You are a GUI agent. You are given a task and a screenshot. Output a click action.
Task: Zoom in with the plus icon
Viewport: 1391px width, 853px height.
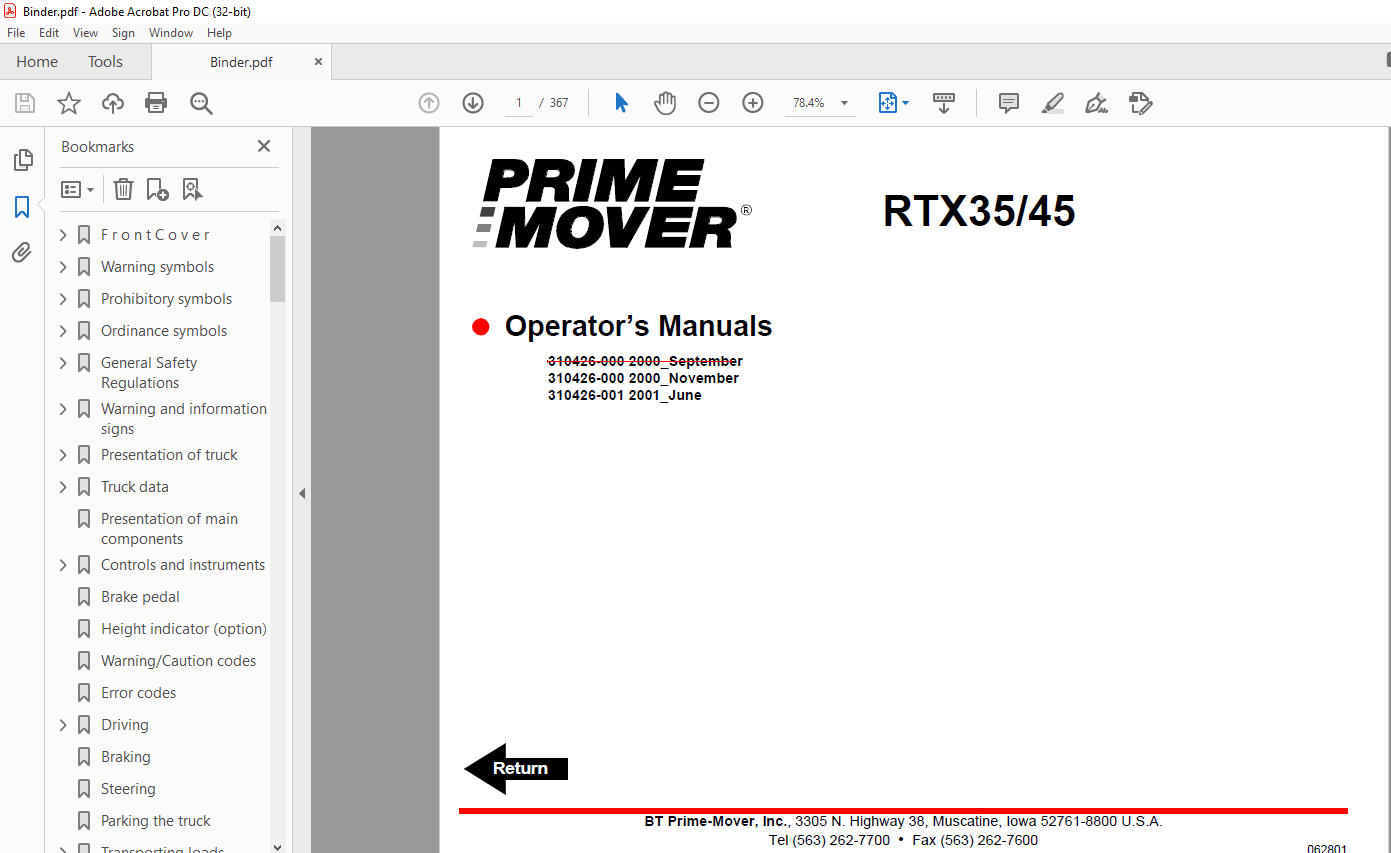[x=753, y=103]
